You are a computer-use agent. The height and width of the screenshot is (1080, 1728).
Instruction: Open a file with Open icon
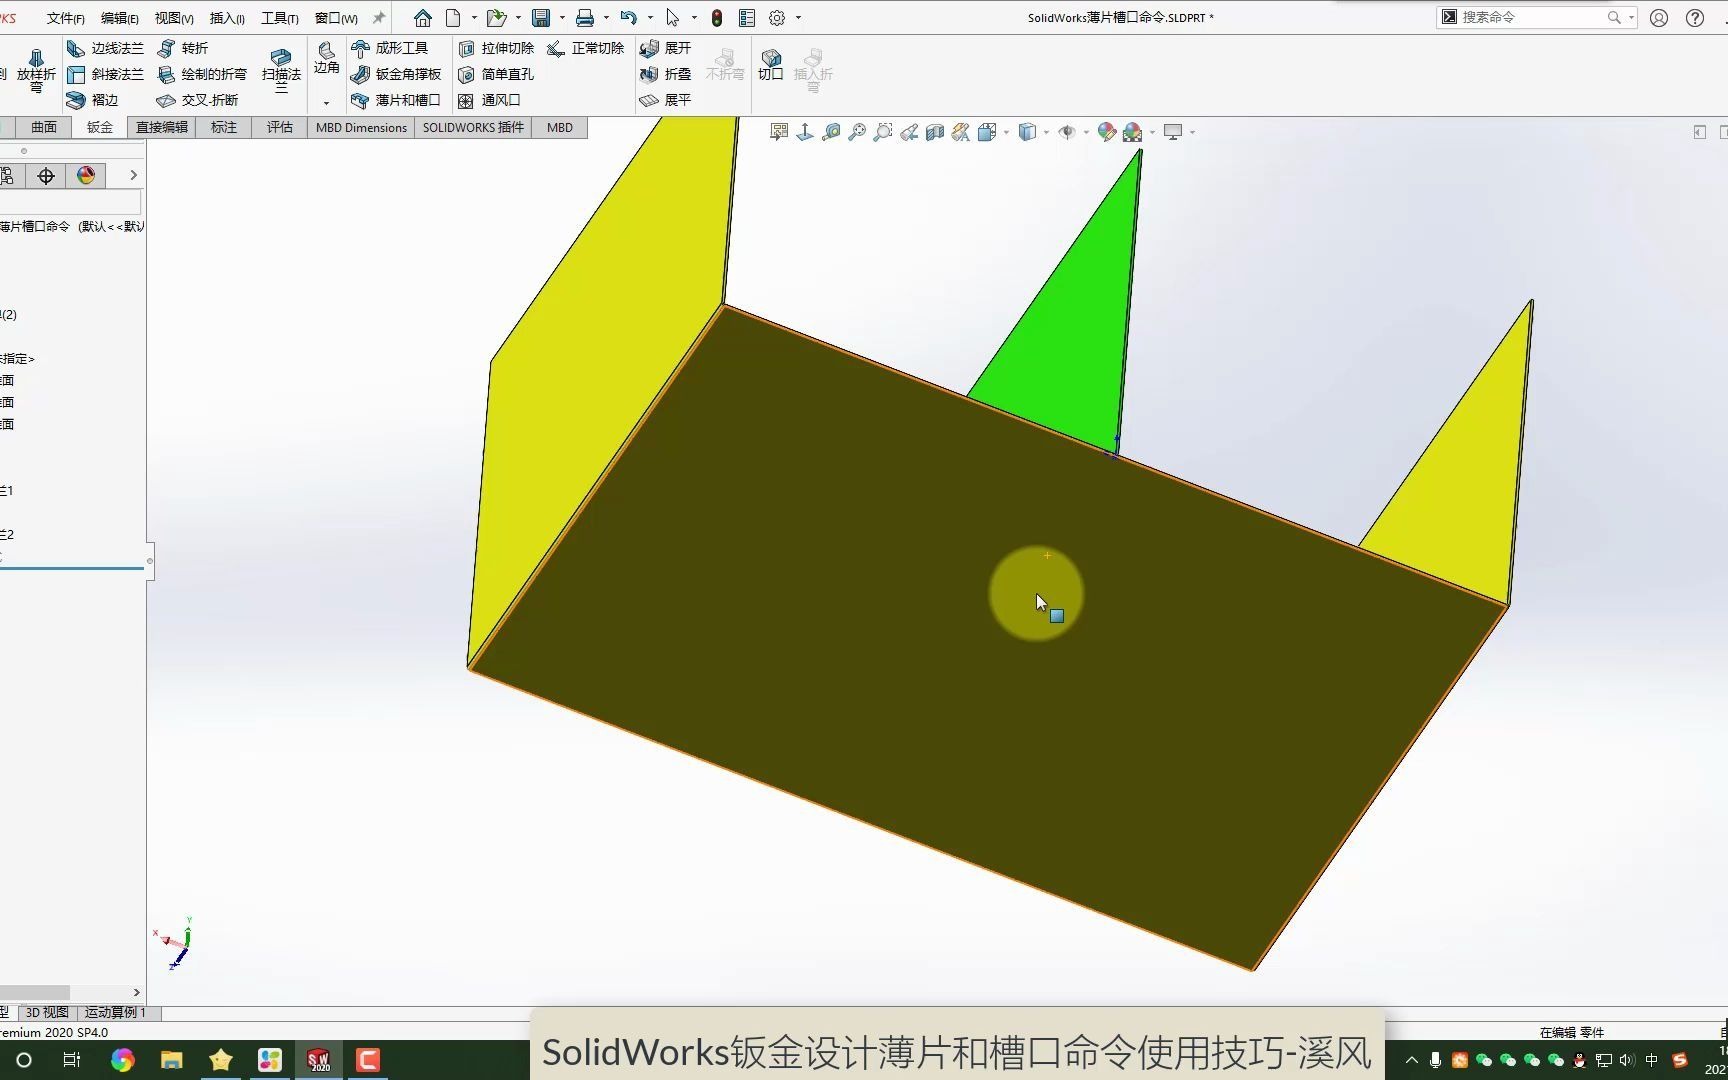pos(496,18)
